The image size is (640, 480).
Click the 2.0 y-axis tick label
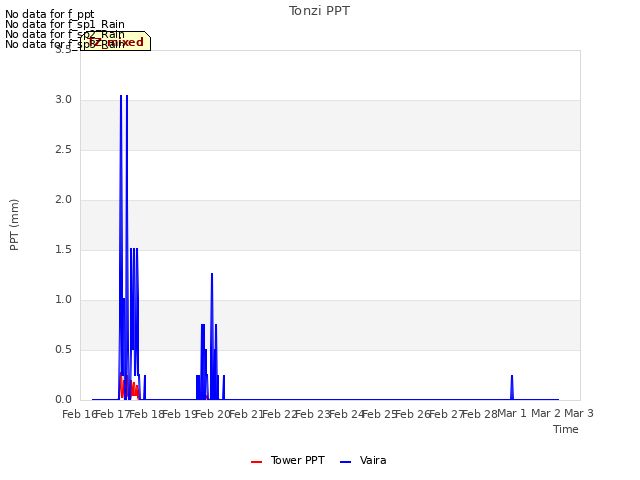64,200
